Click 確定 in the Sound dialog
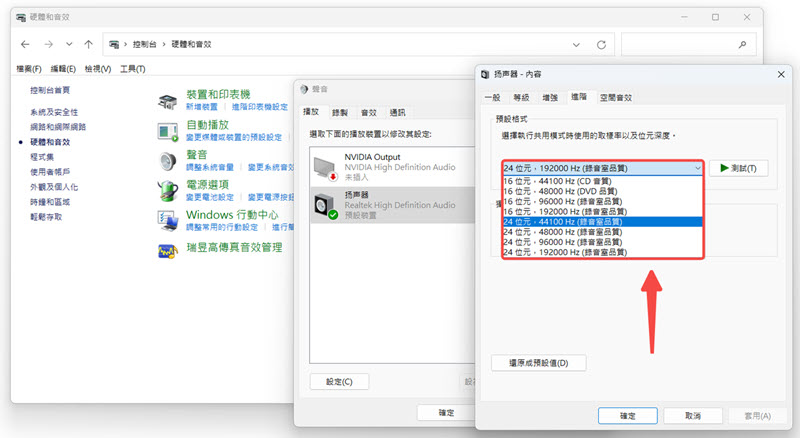The height and width of the screenshot is (438, 800). point(446,412)
